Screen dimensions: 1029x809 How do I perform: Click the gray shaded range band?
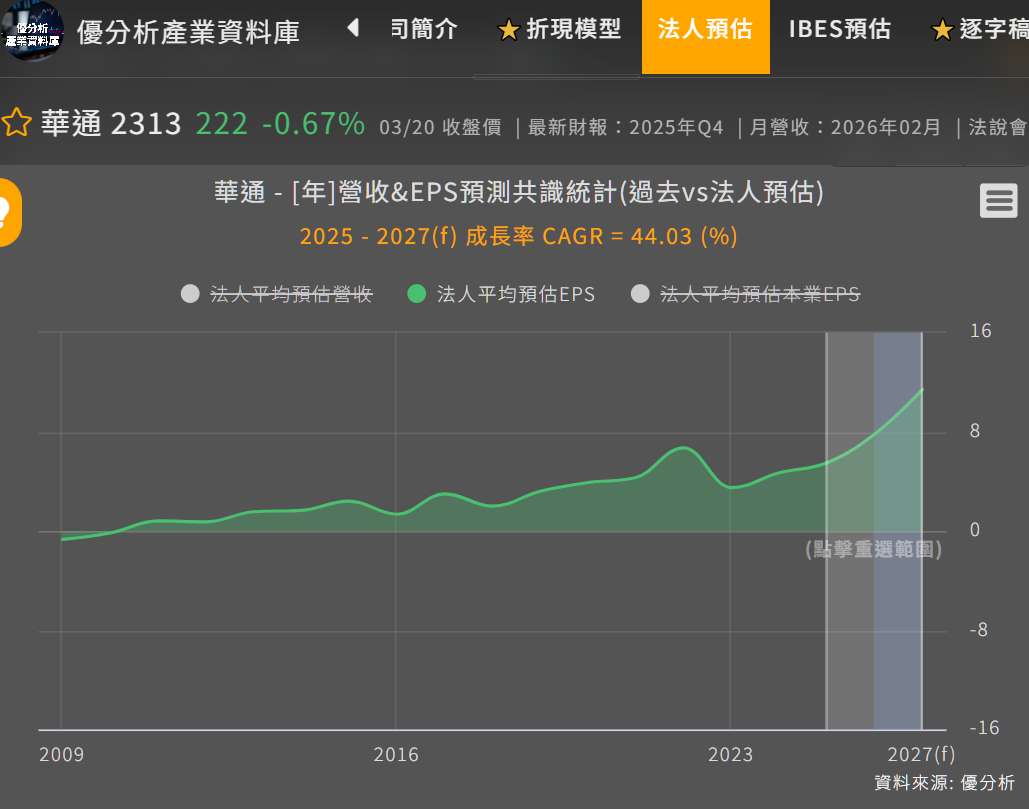850,620
